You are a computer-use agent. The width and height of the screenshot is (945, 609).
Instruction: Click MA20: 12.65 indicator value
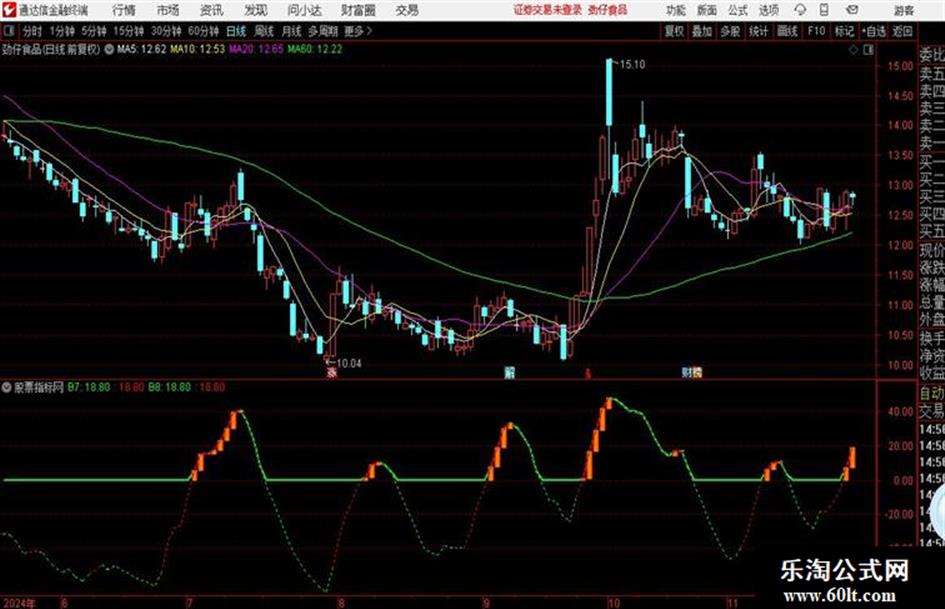pyautogui.click(x=256, y=49)
